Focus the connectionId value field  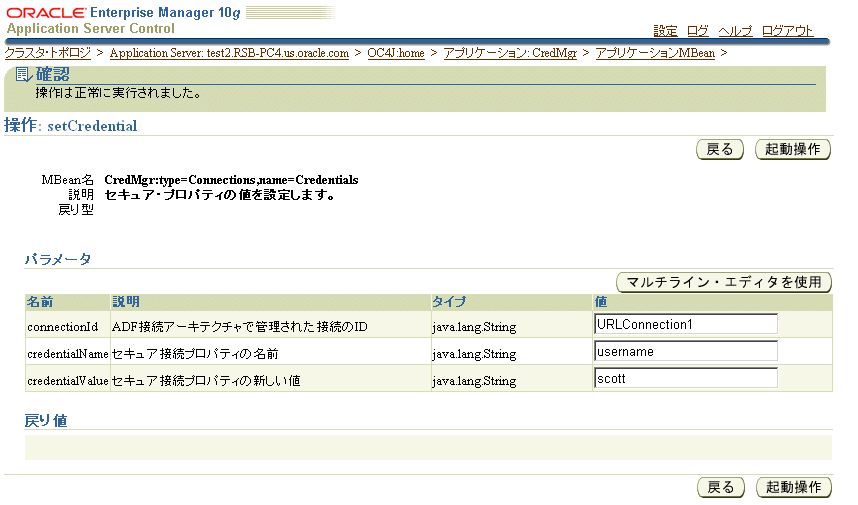tap(686, 324)
